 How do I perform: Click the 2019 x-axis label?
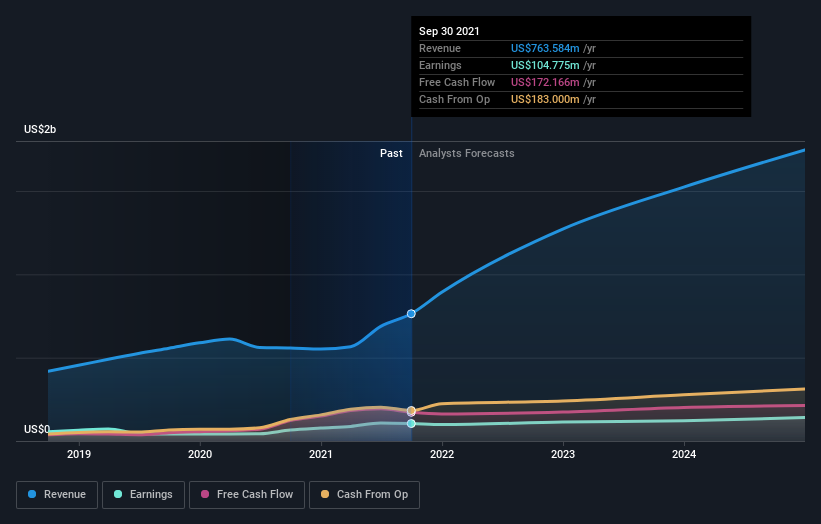coord(79,454)
